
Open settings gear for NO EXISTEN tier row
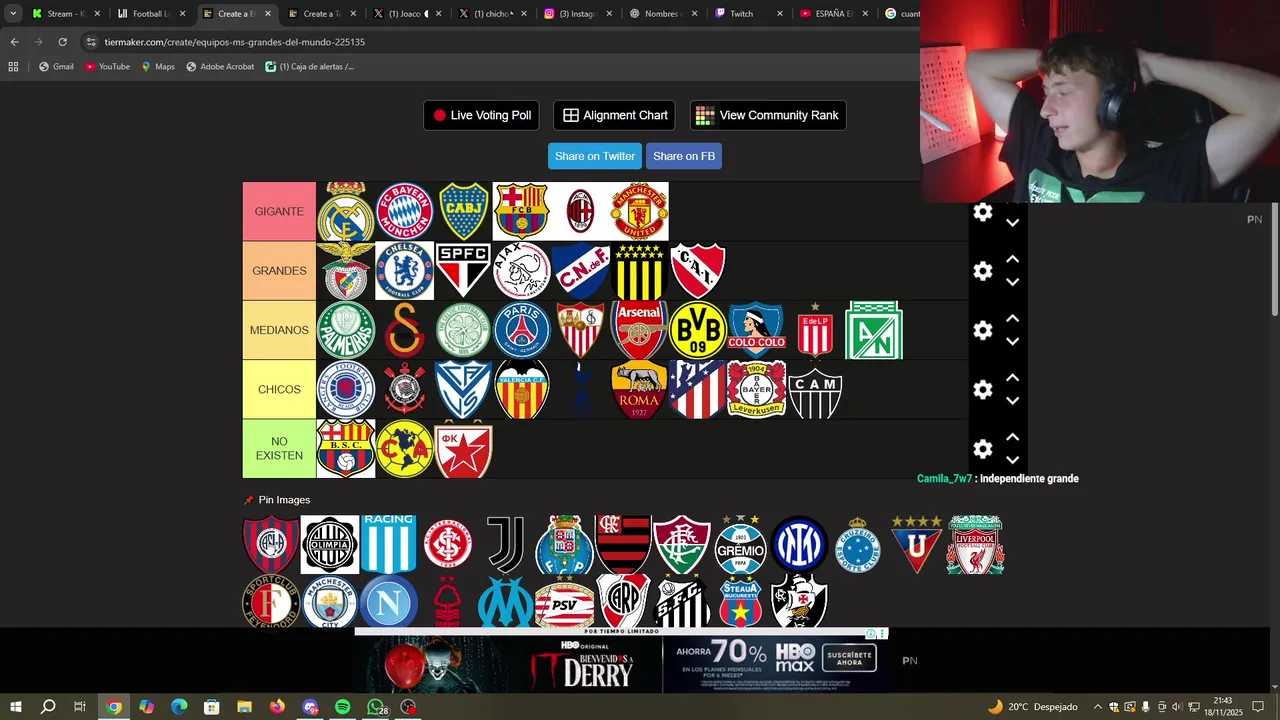click(x=983, y=448)
